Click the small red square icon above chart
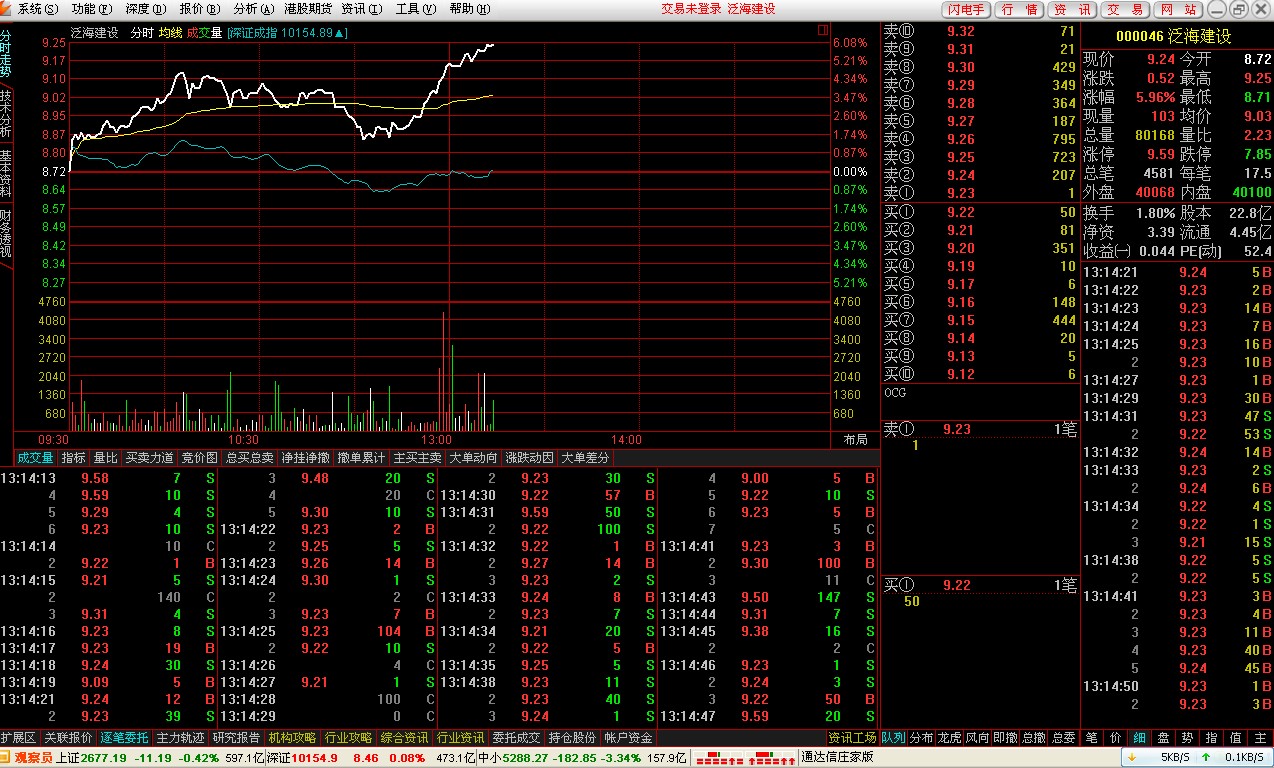This screenshot has height=768, width=1274. point(822,30)
